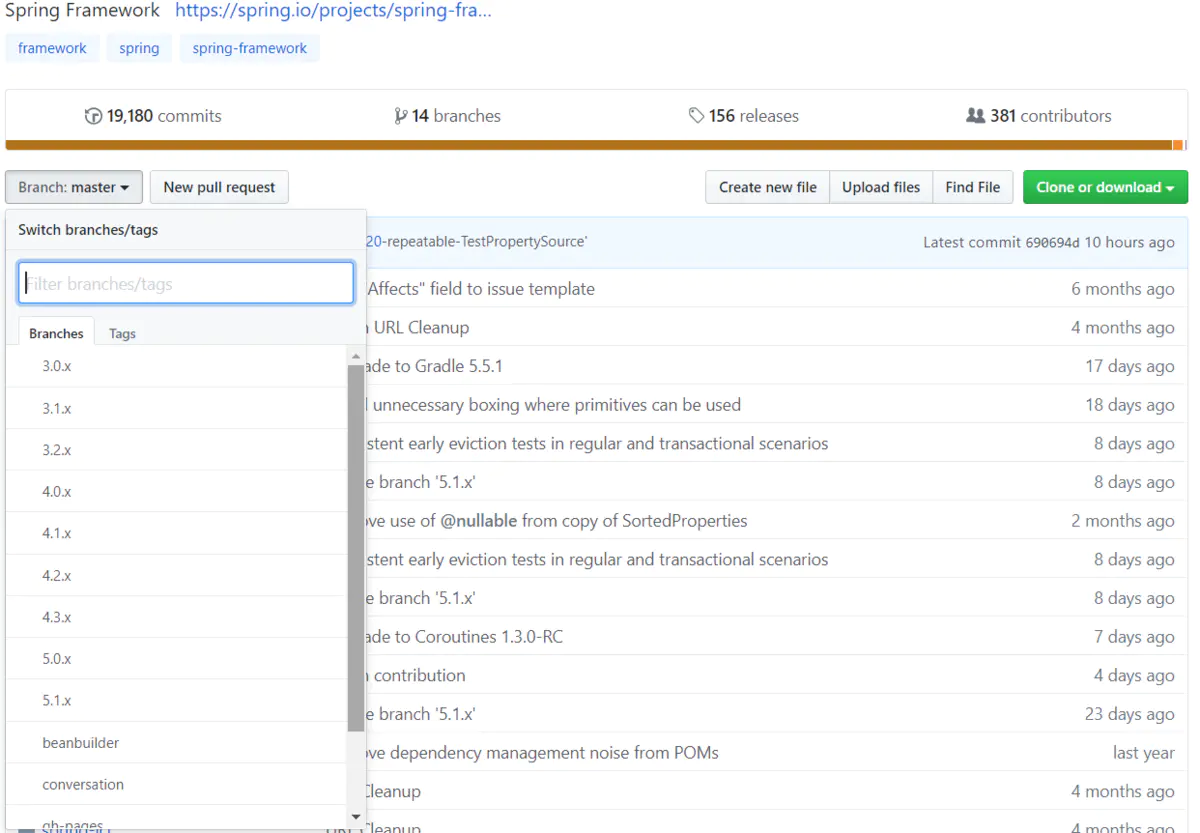The image size is (1200, 833).
Task: Open the Coroutines 1.3.0-RC commit message
Action: click(x=465, y=637)
